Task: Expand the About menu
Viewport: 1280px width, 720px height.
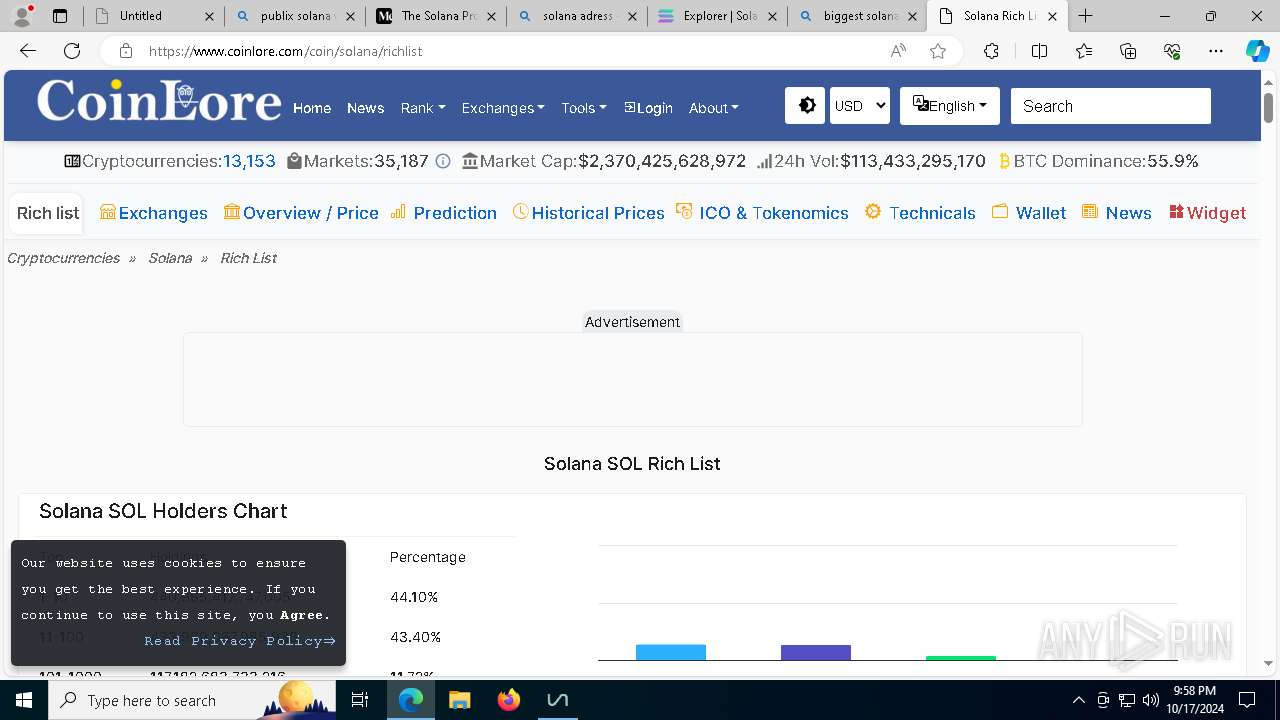Action: (713, 108)
